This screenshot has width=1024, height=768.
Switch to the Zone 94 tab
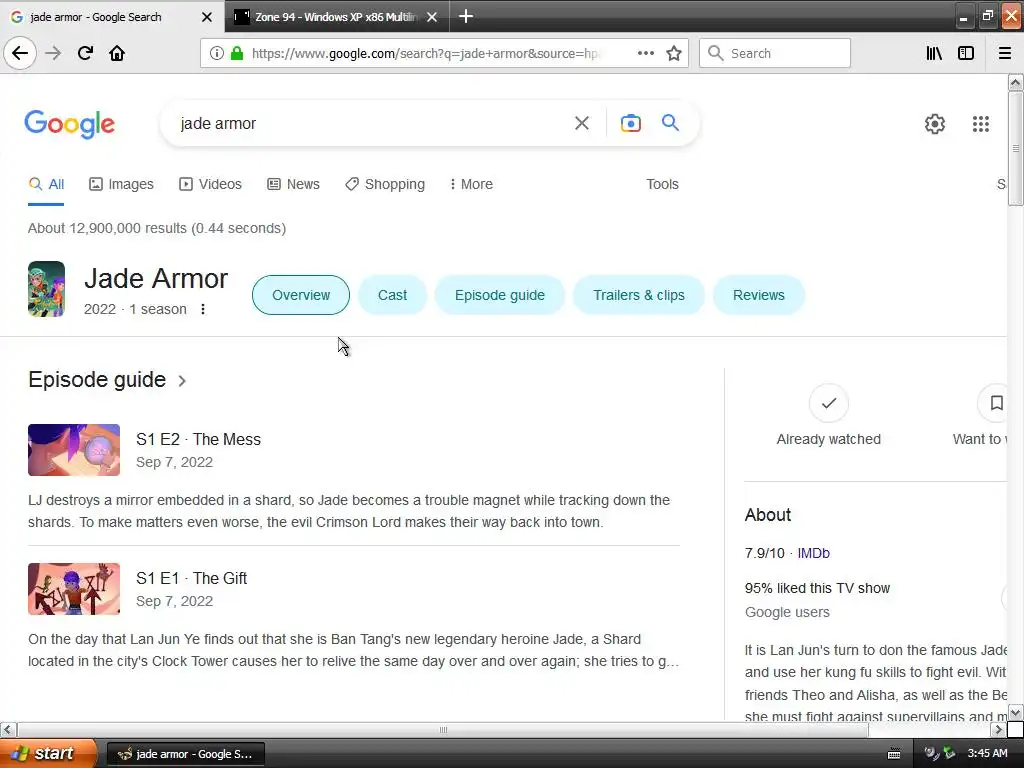(336, 16)
